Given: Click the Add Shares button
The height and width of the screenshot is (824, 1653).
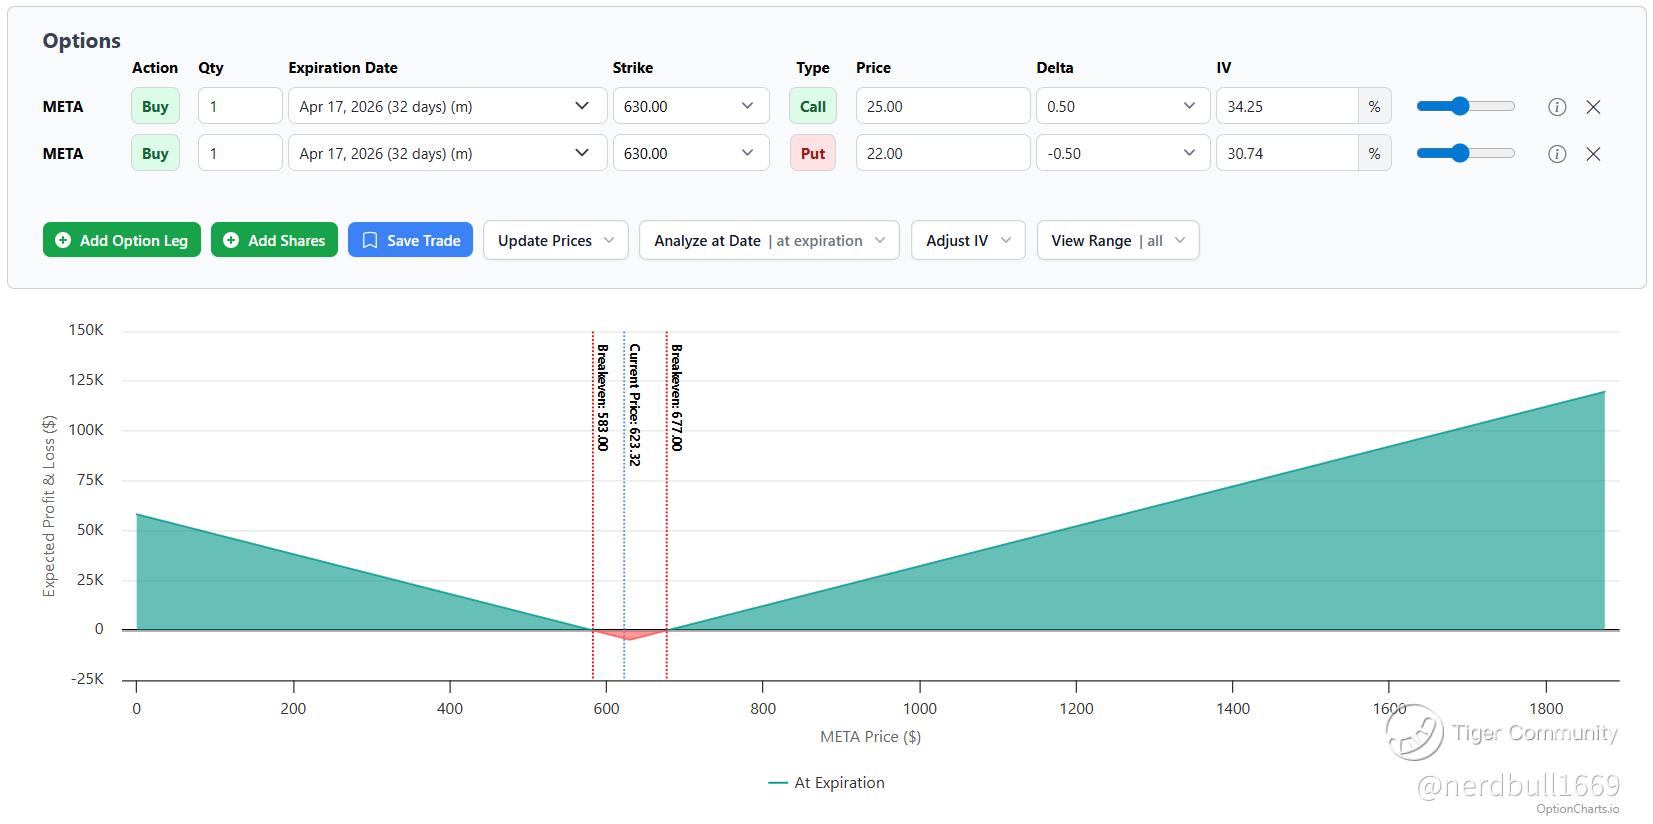Looking at the screenshot, I should click(274, 241).
